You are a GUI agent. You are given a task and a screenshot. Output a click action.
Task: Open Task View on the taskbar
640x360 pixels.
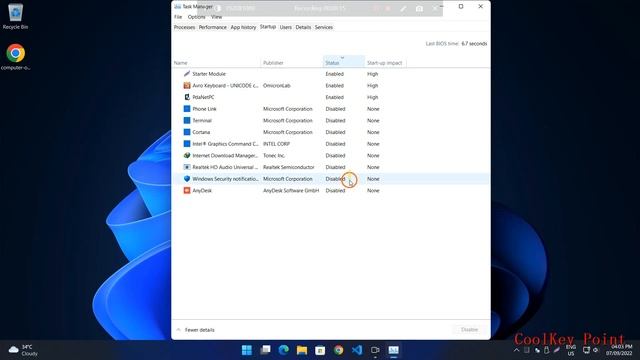point(265,350)
